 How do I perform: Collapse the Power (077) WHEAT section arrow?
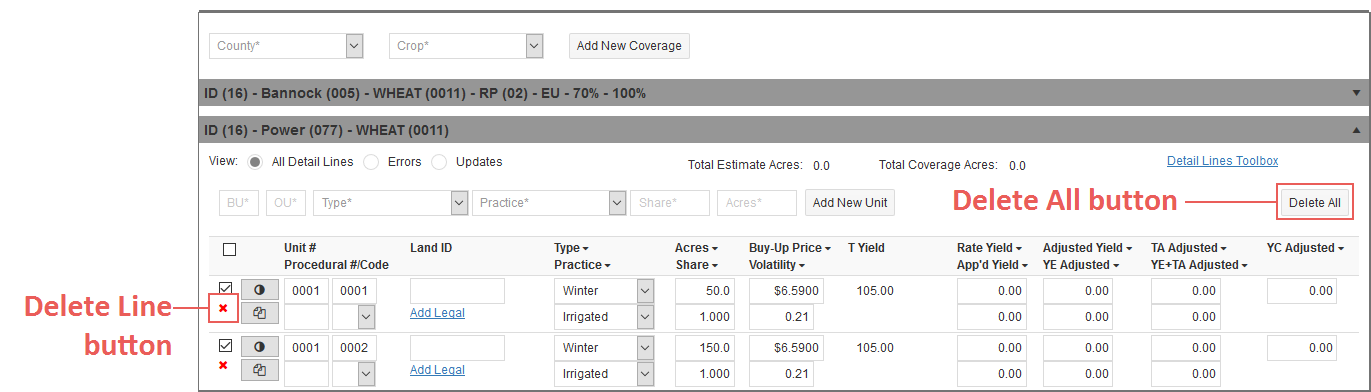click(1356, 130)
